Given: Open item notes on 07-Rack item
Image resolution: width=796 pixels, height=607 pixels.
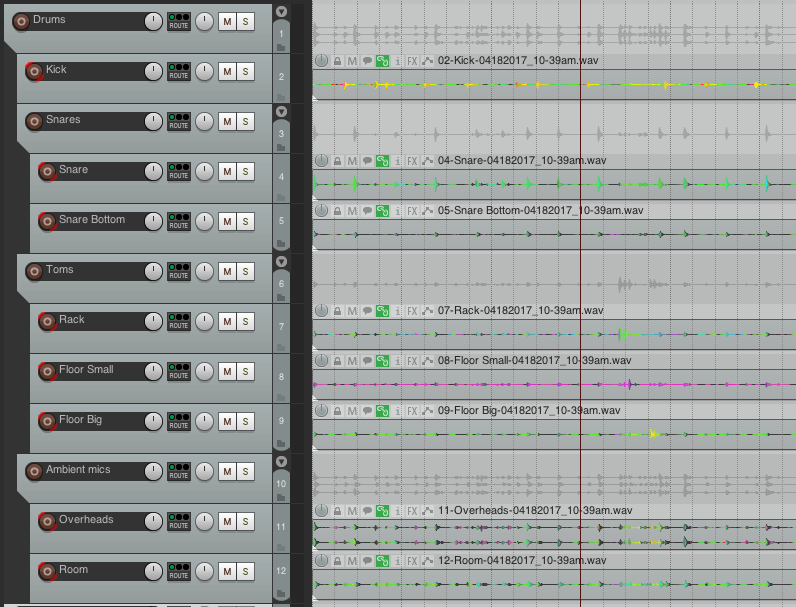Looking at the screenshot, I should point(367,310).
